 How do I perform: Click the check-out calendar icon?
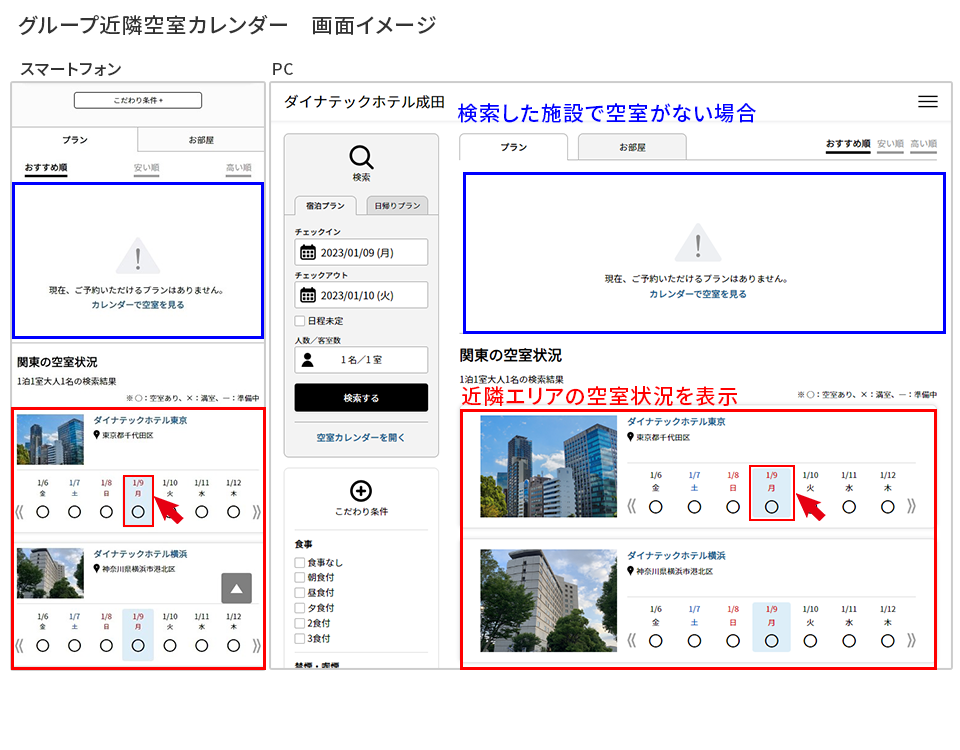click(x=308, y=295)
